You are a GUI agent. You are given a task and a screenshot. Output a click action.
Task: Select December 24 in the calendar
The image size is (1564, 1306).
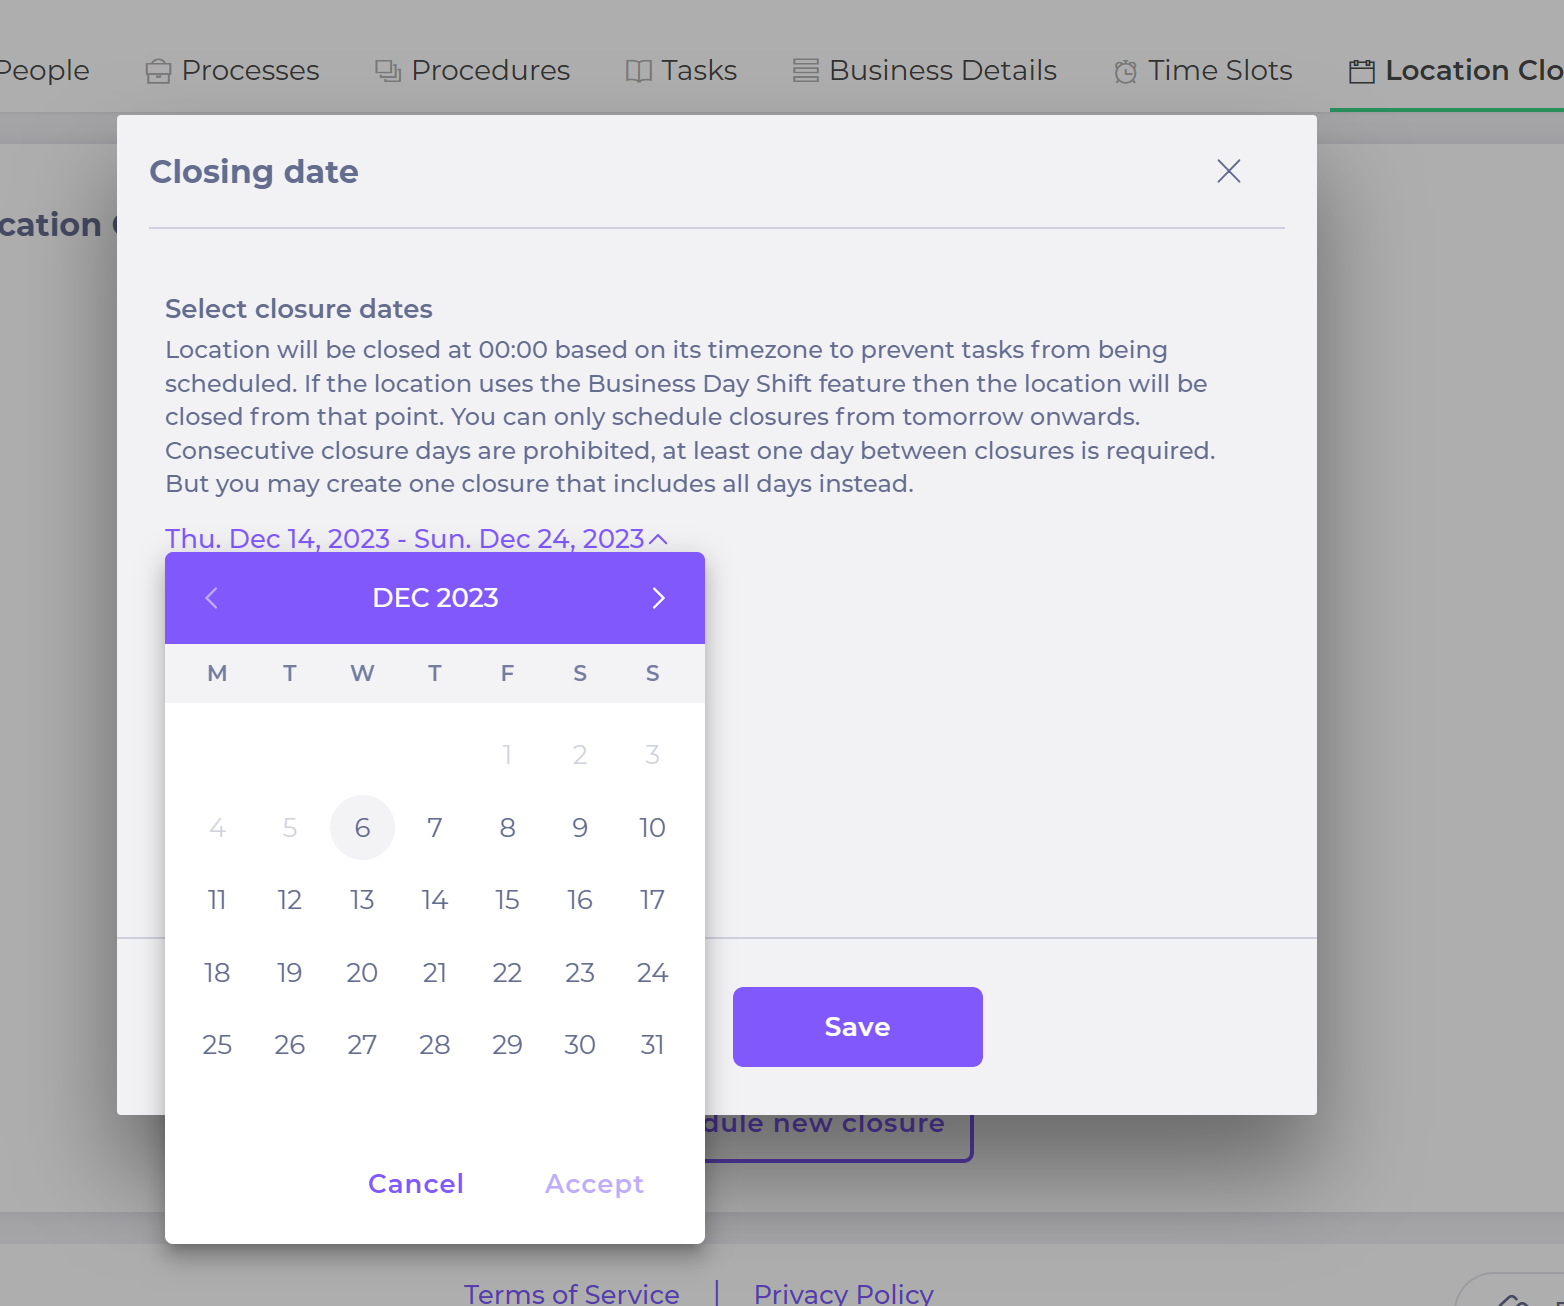[x=652, y=972]
